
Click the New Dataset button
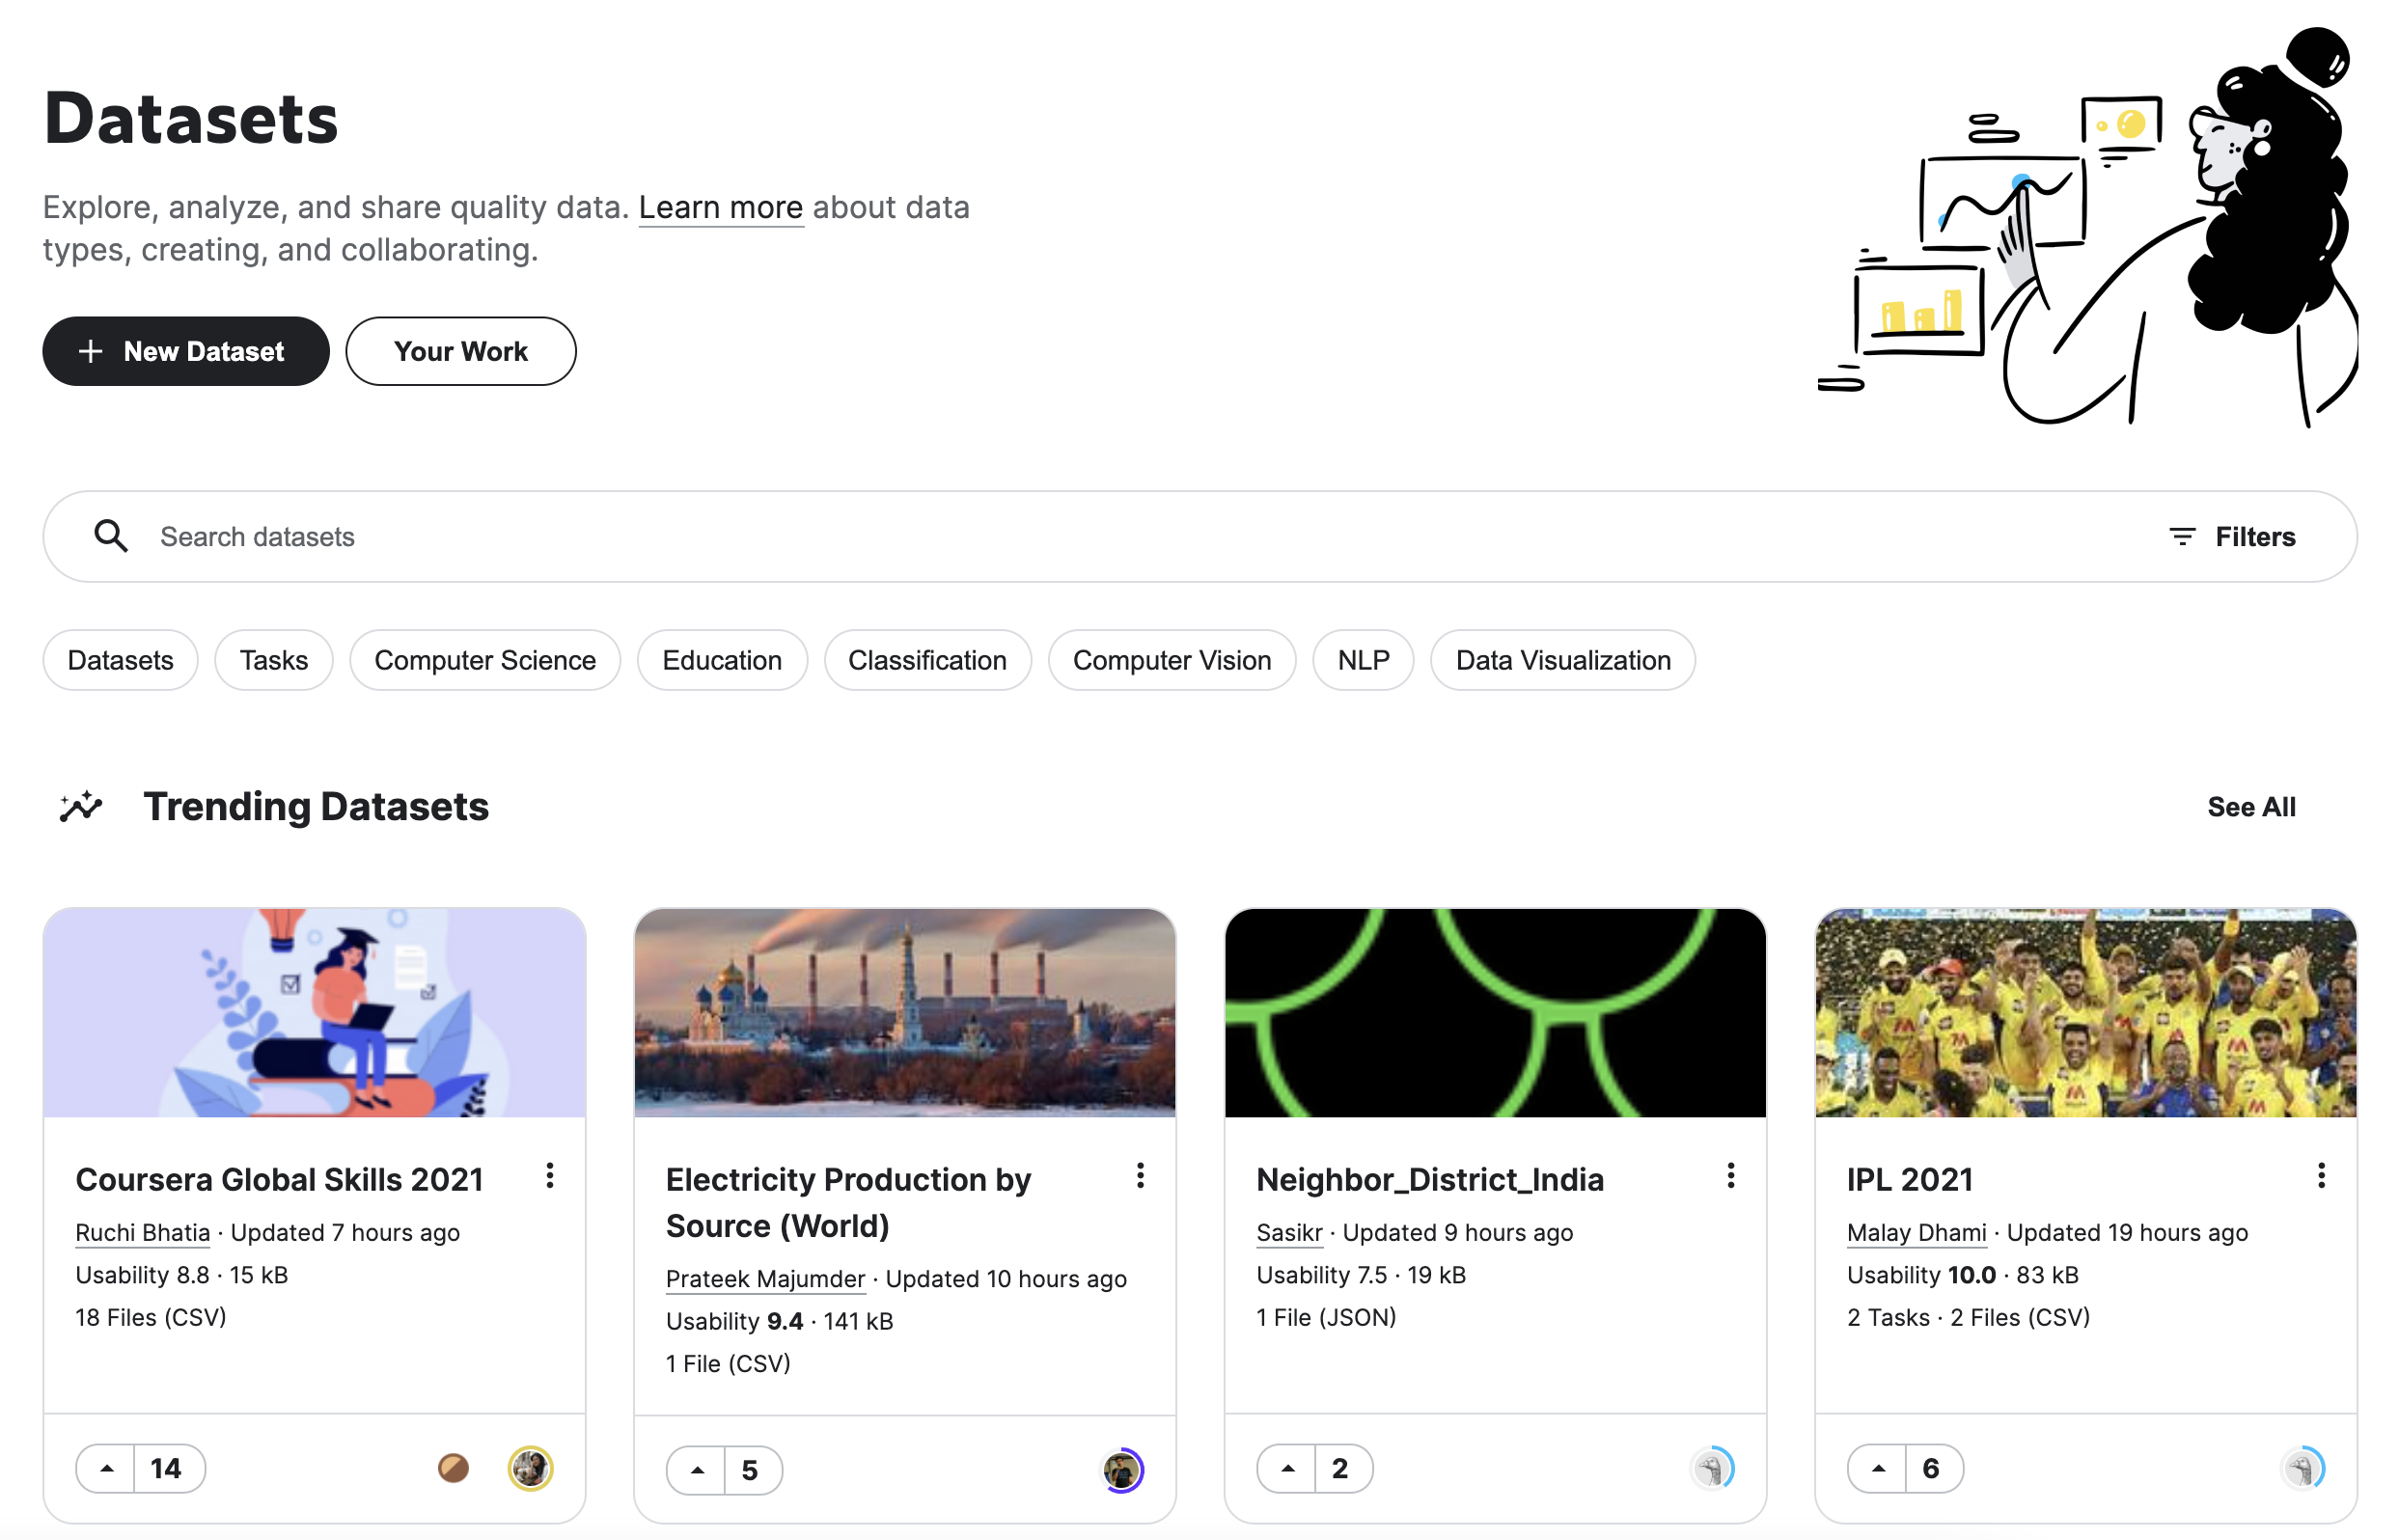185,351
